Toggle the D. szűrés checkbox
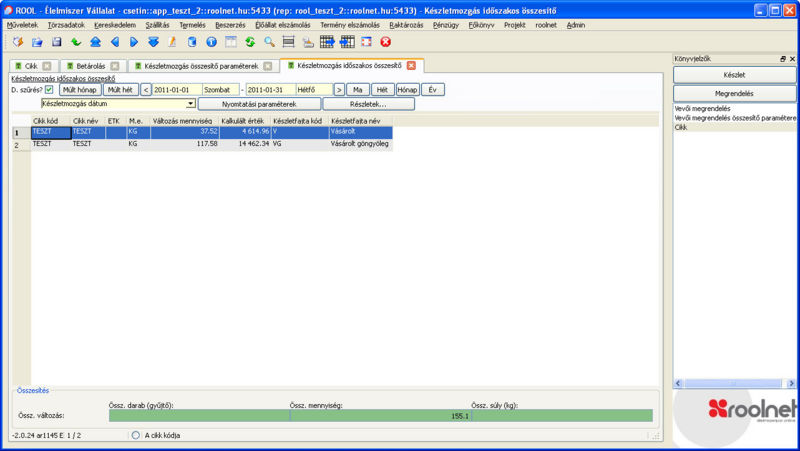This screenshot has height=451, width=800. [49, 89]
